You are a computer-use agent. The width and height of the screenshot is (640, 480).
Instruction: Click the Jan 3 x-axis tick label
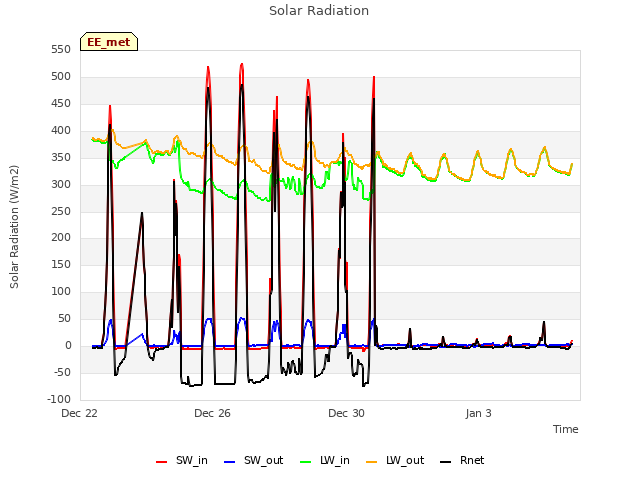coord(478,413)
